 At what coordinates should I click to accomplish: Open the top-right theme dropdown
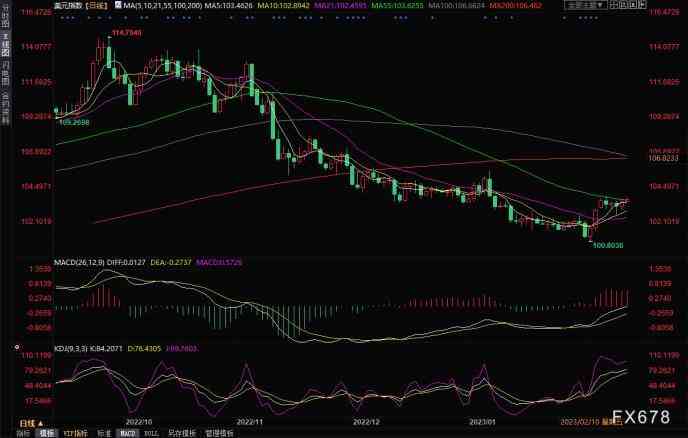tap(587, 6)
